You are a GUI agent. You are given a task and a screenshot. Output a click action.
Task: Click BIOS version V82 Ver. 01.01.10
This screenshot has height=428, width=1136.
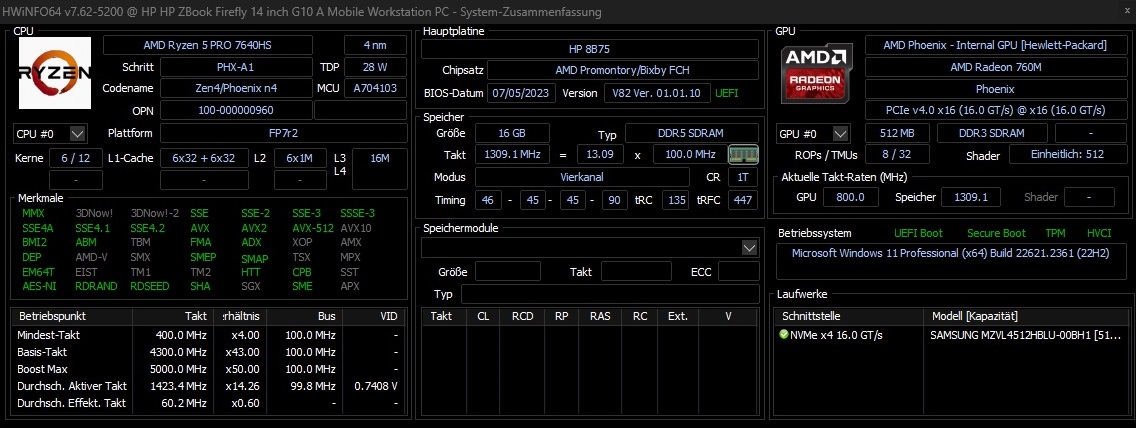pyautogui.click(x=657, y=93)
